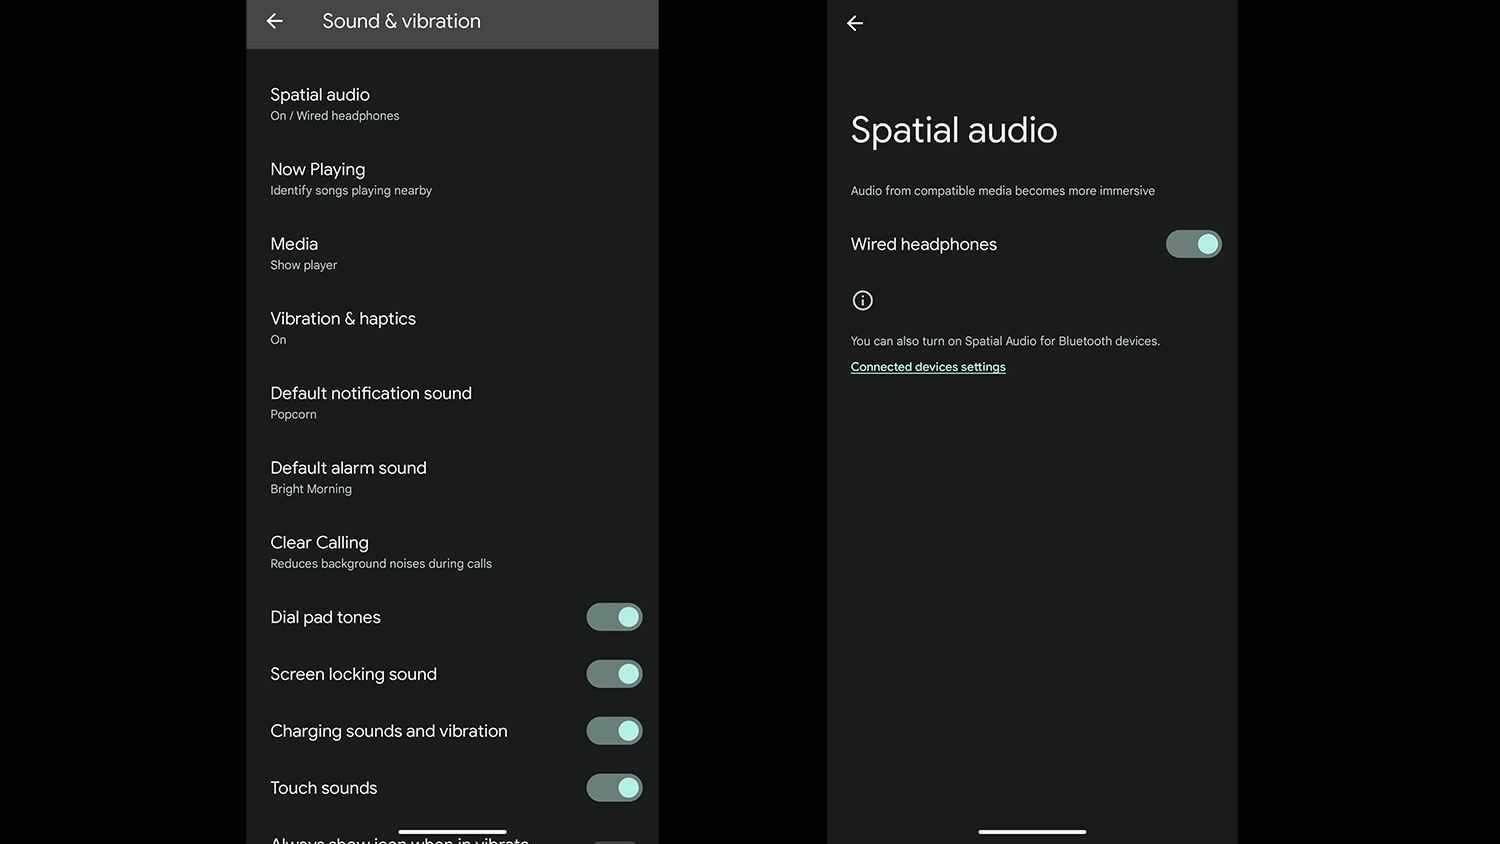
Task: Open Connected devices settings link
Action: (928, 367)
